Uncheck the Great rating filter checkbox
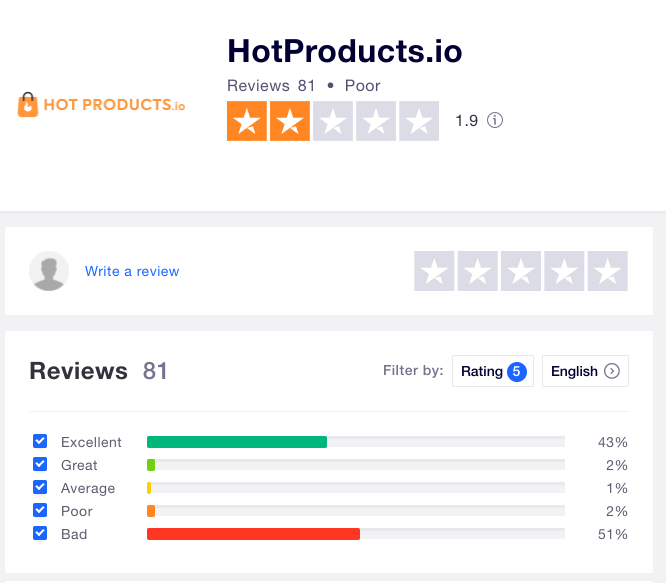This screenshot has width=666, height=583. click(x=40, y=464)
